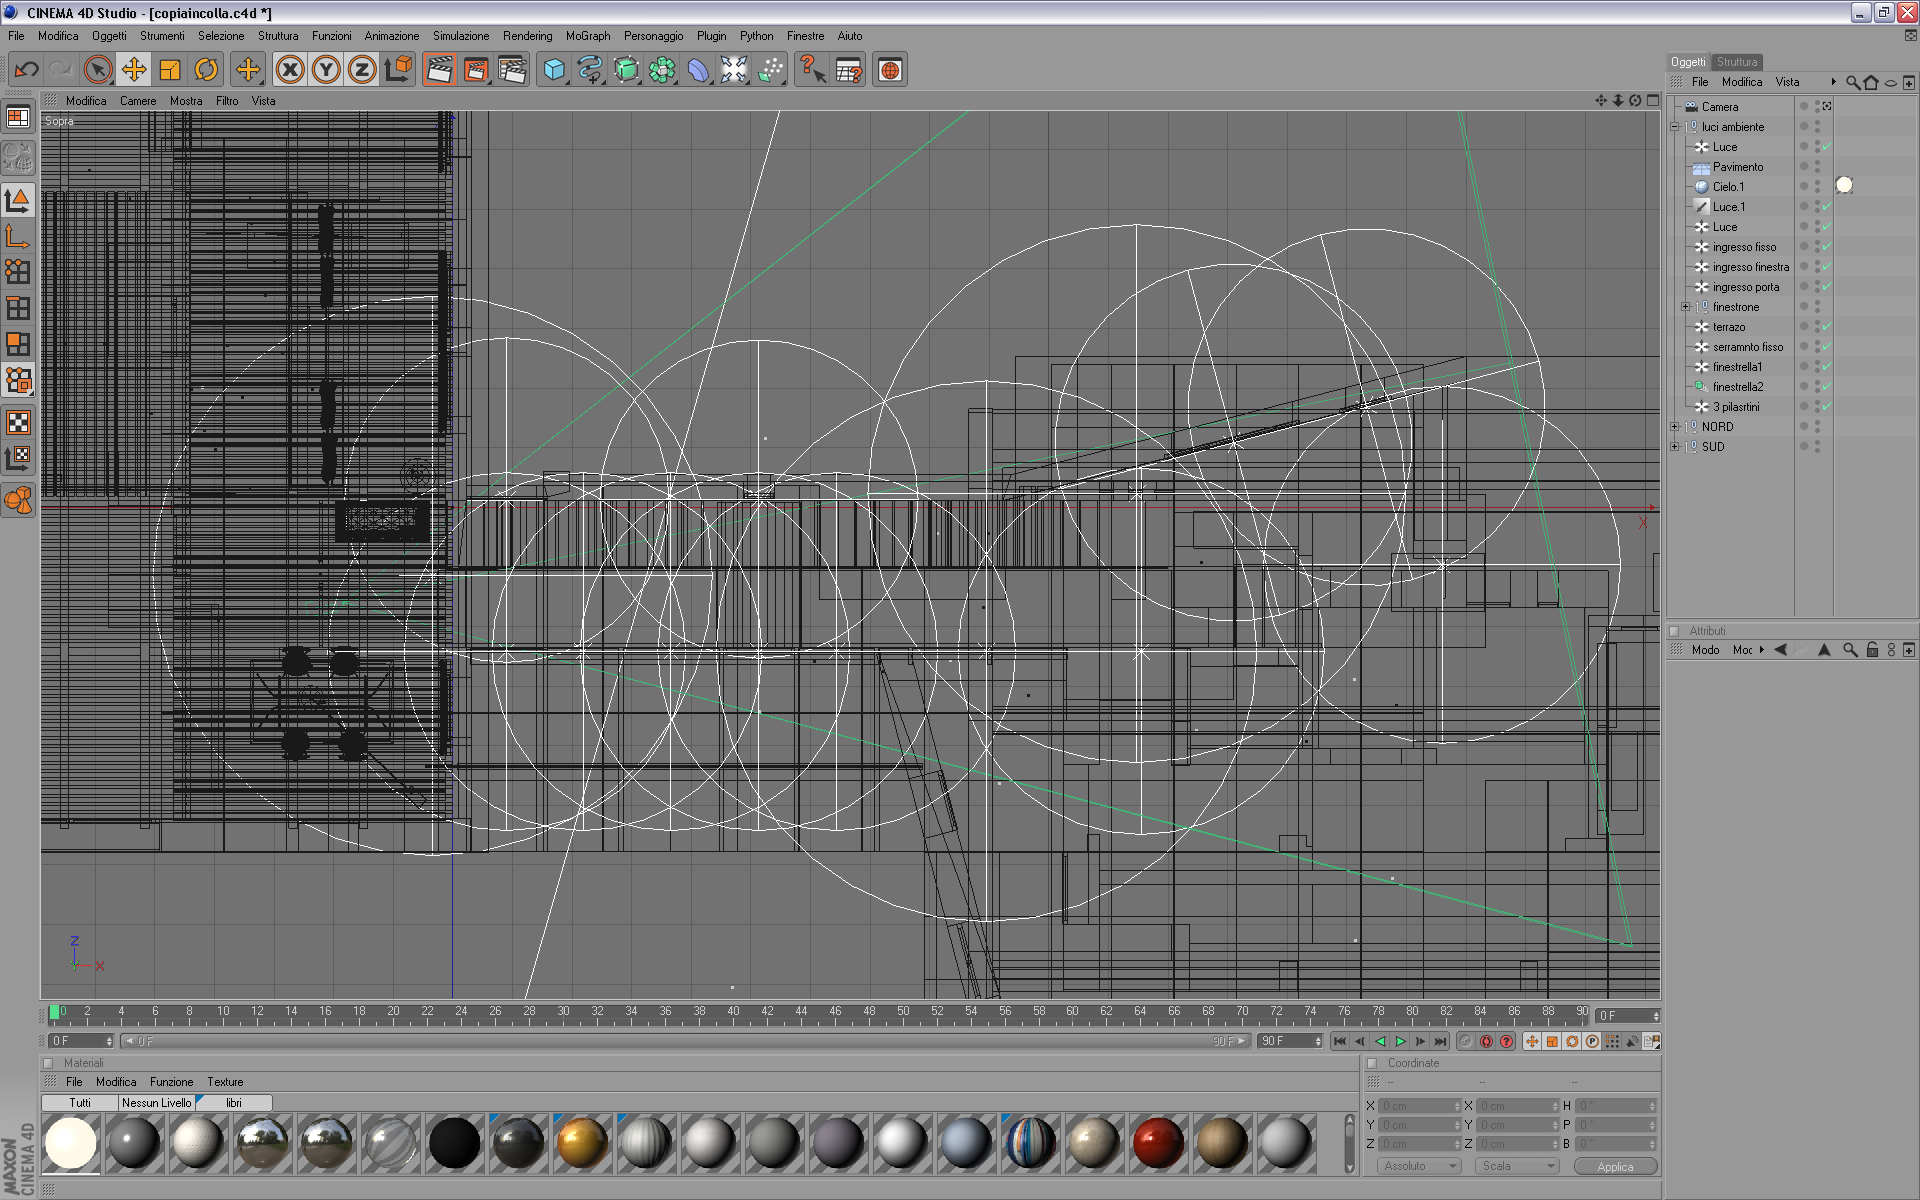Toggle the checkmark on the ingresso porta light

(1827, 287)
